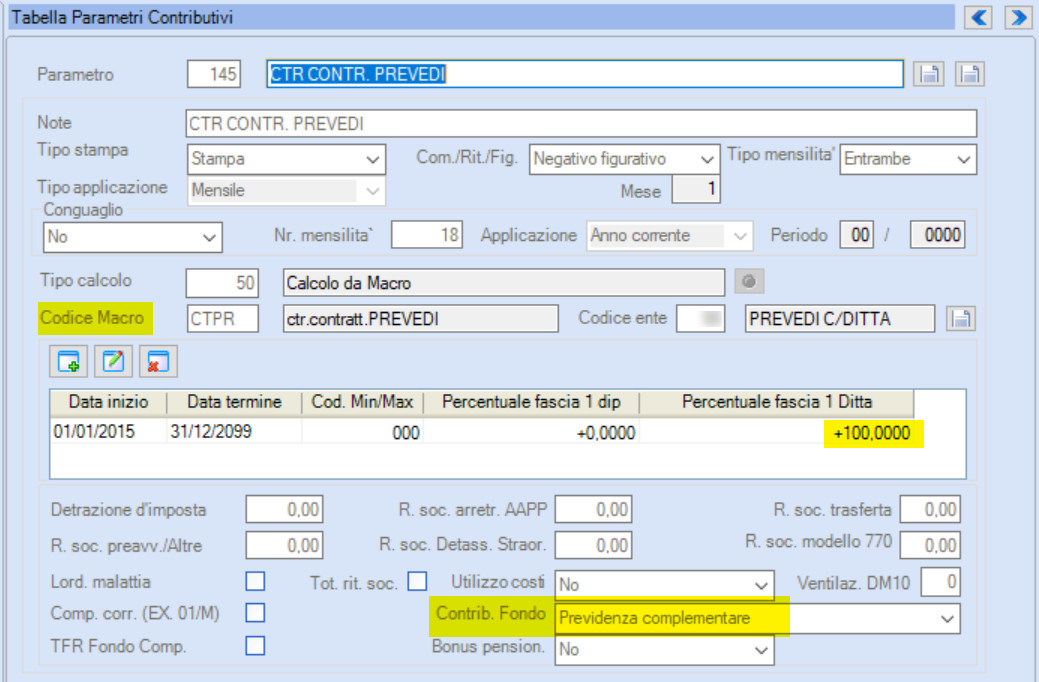Delete the selected percentages table row
This screenshot has width=1039, height=682.
click(x=158, y=362)
